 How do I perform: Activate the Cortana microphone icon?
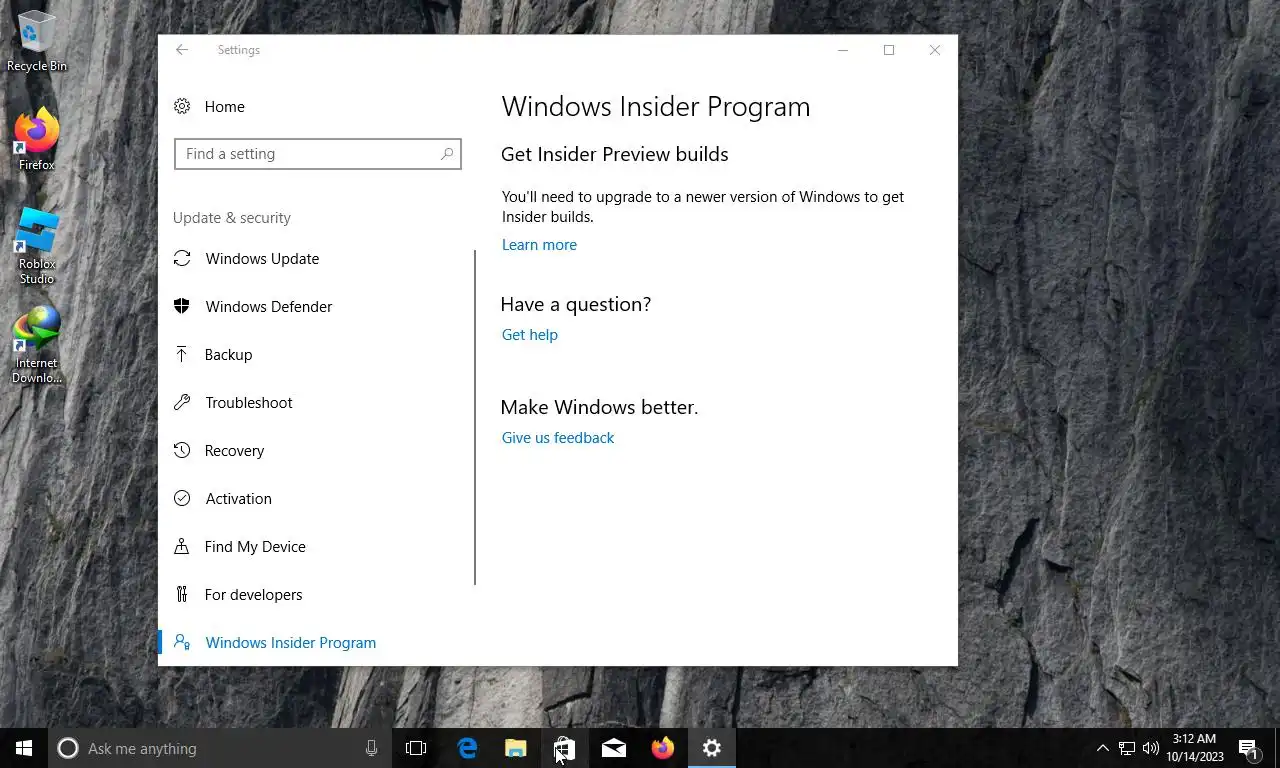372,748
